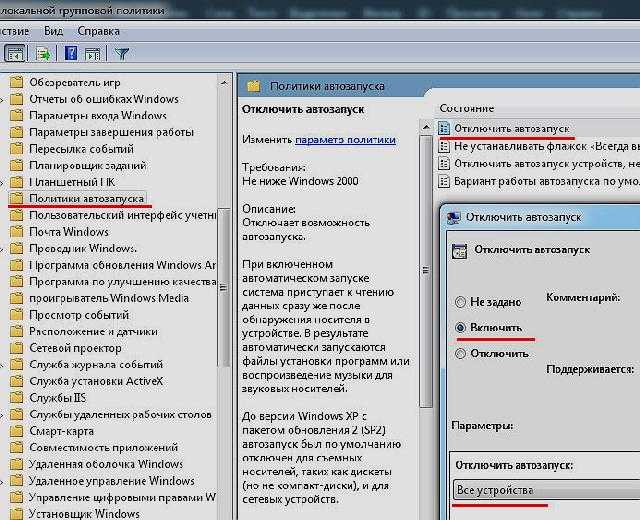
Task: Select Служба журнала событий folder
Action: tap(96, 364)
